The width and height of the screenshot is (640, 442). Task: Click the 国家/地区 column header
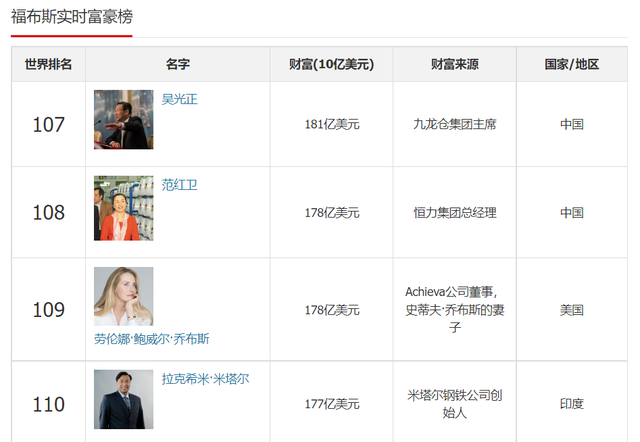click(x=572, y=64)
